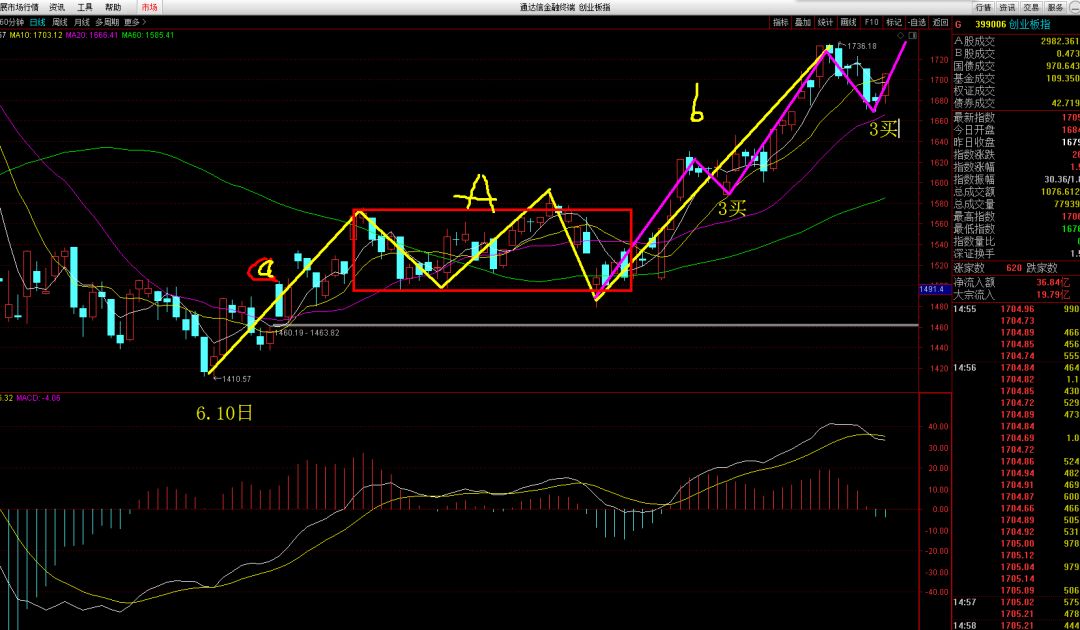Click the 1736.18 high price label
The height and width of the screenshot is (630, 1080).
point(862,46)
